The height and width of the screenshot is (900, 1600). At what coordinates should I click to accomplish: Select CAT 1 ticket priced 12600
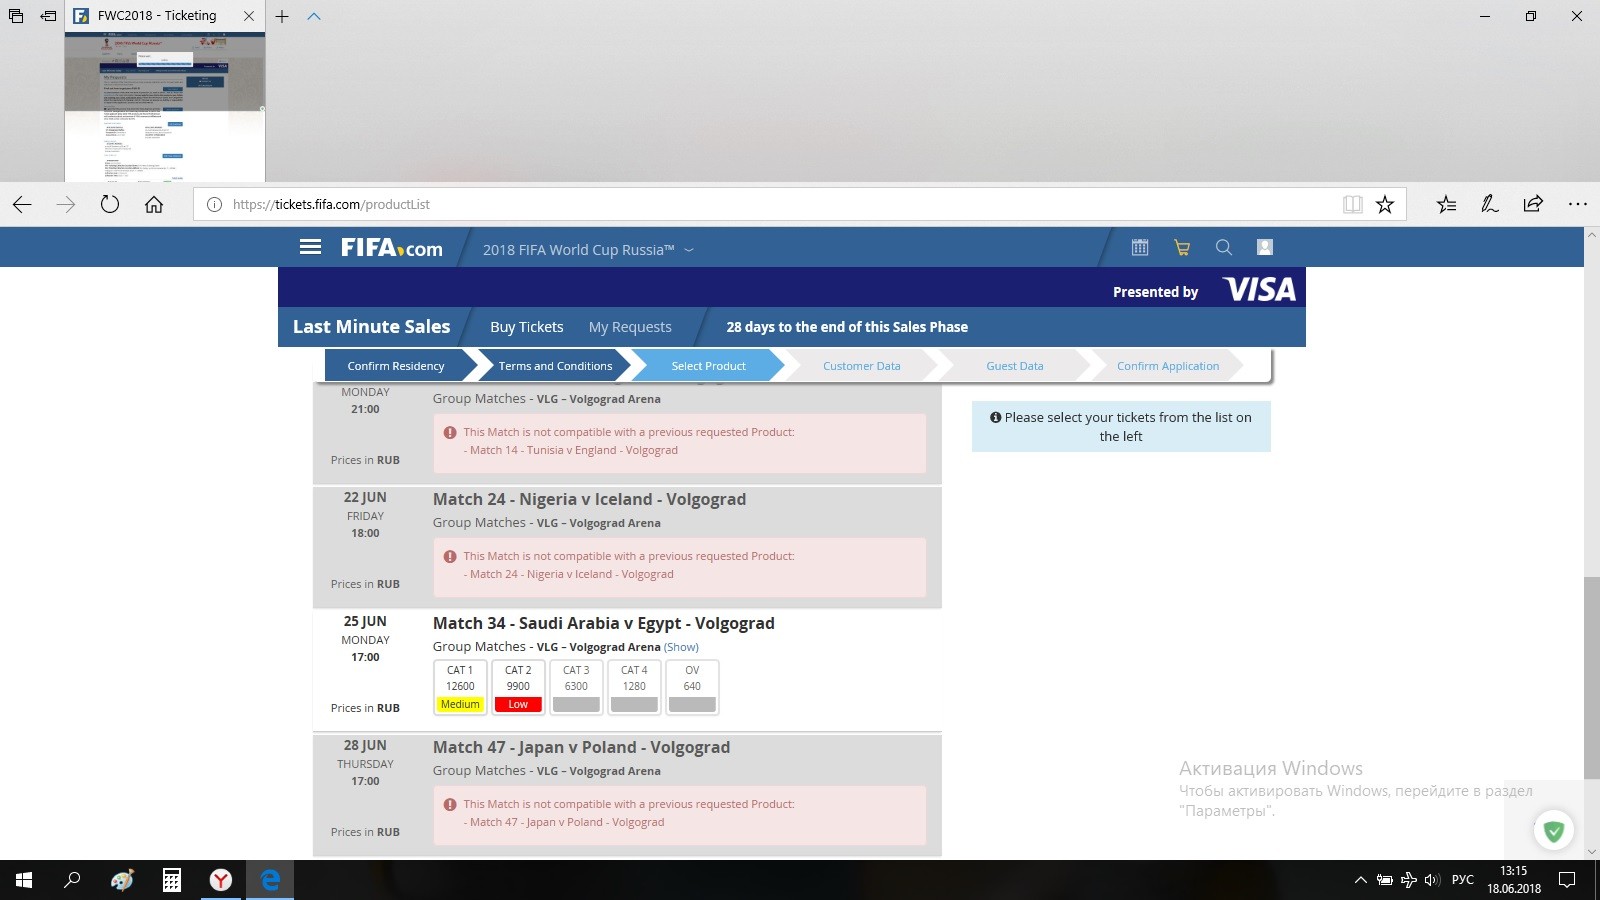point(460,687)
